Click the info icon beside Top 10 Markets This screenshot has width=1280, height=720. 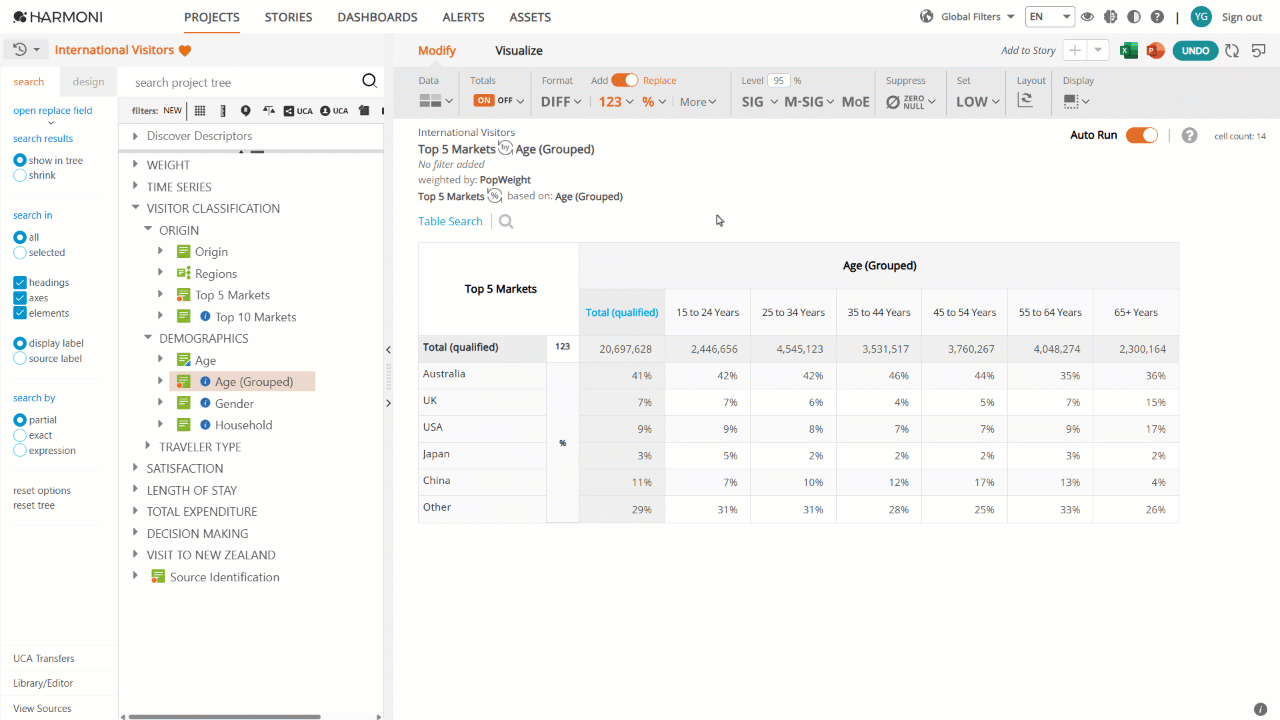[205, 317]
